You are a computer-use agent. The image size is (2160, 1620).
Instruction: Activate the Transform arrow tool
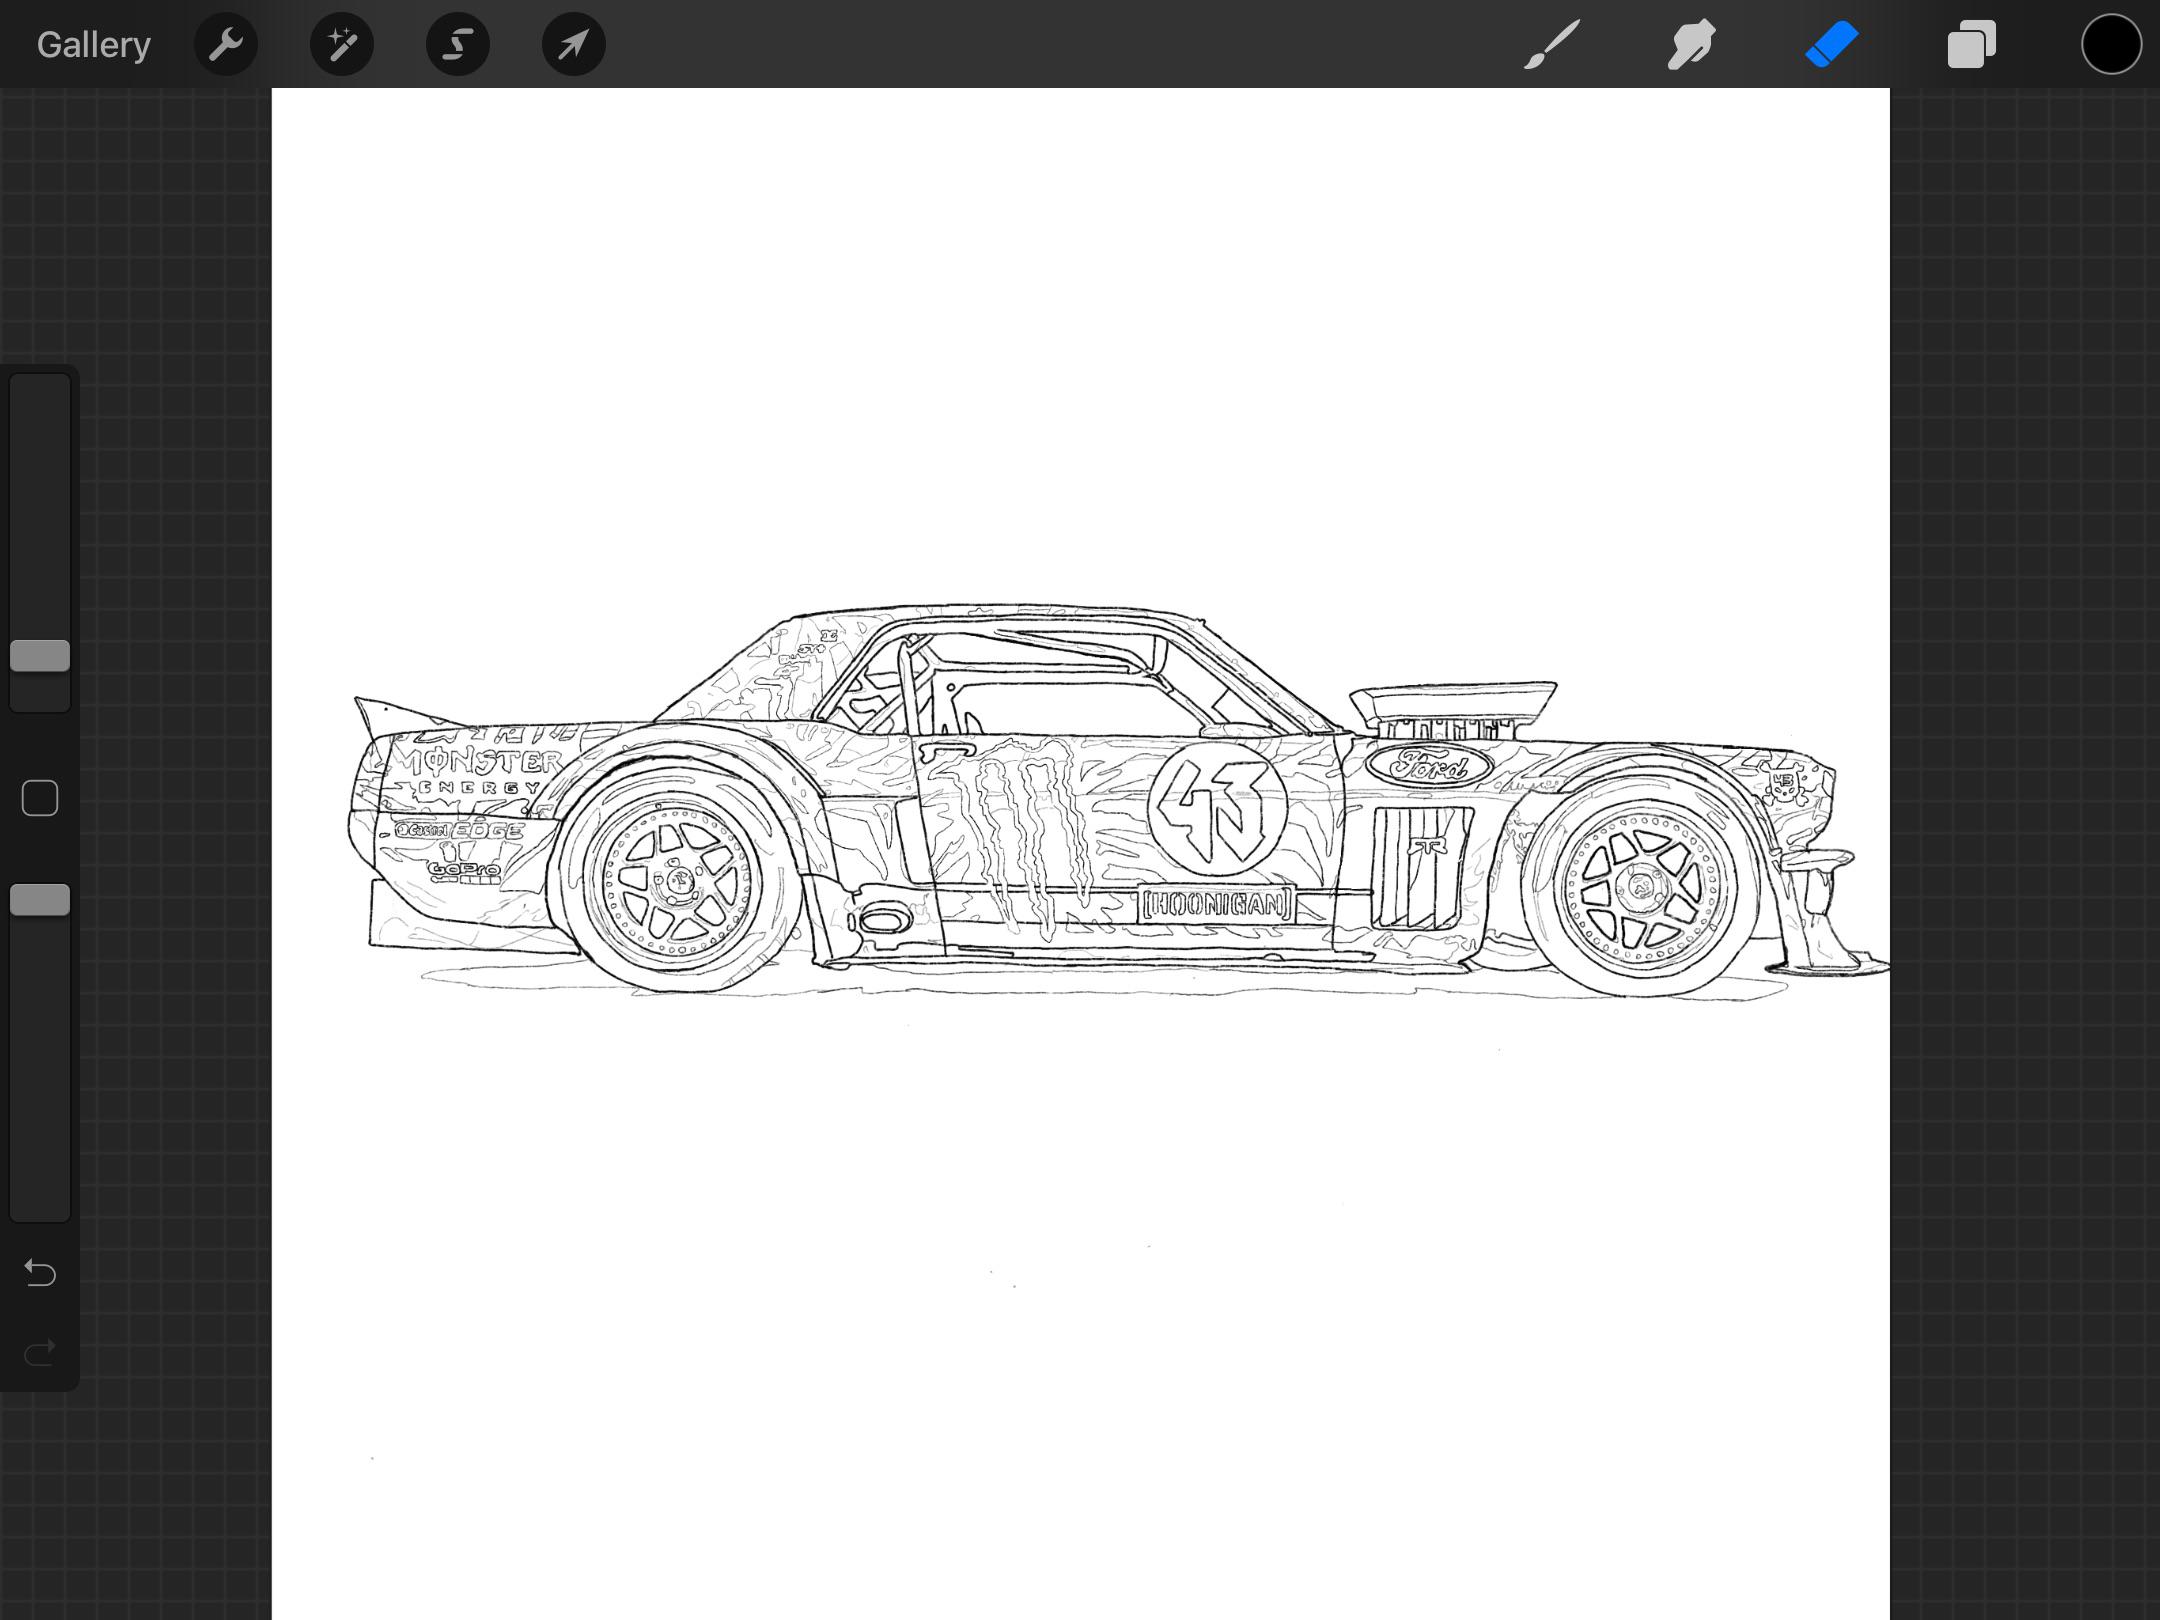tap(574, 44)
